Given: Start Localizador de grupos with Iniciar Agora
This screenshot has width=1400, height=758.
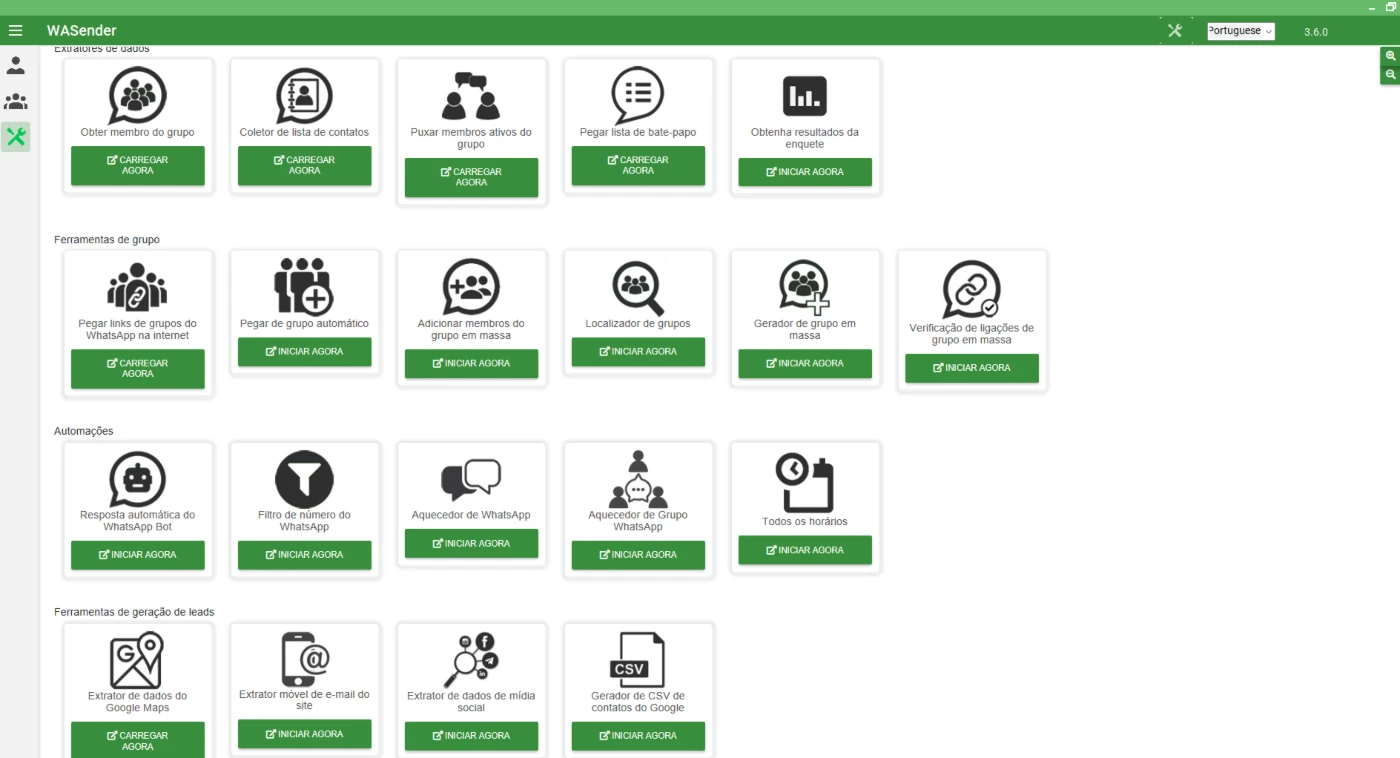Looking at the screenshot, I should (x=638, y=352).
